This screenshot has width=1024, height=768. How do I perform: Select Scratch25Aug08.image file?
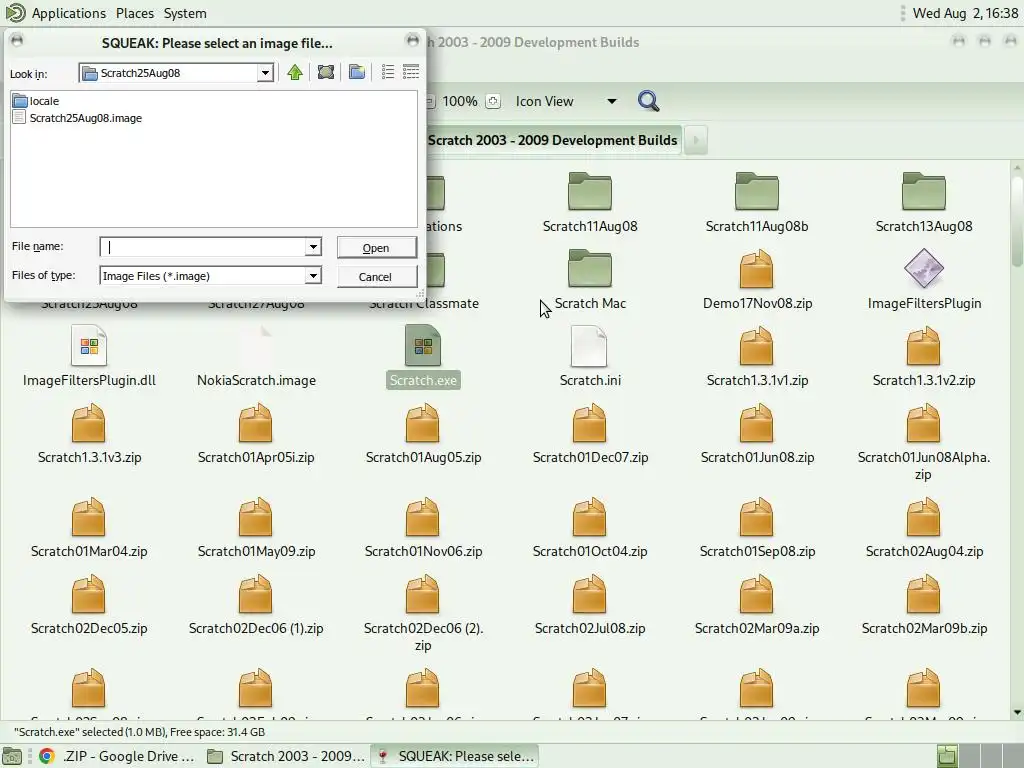(77, 118)
